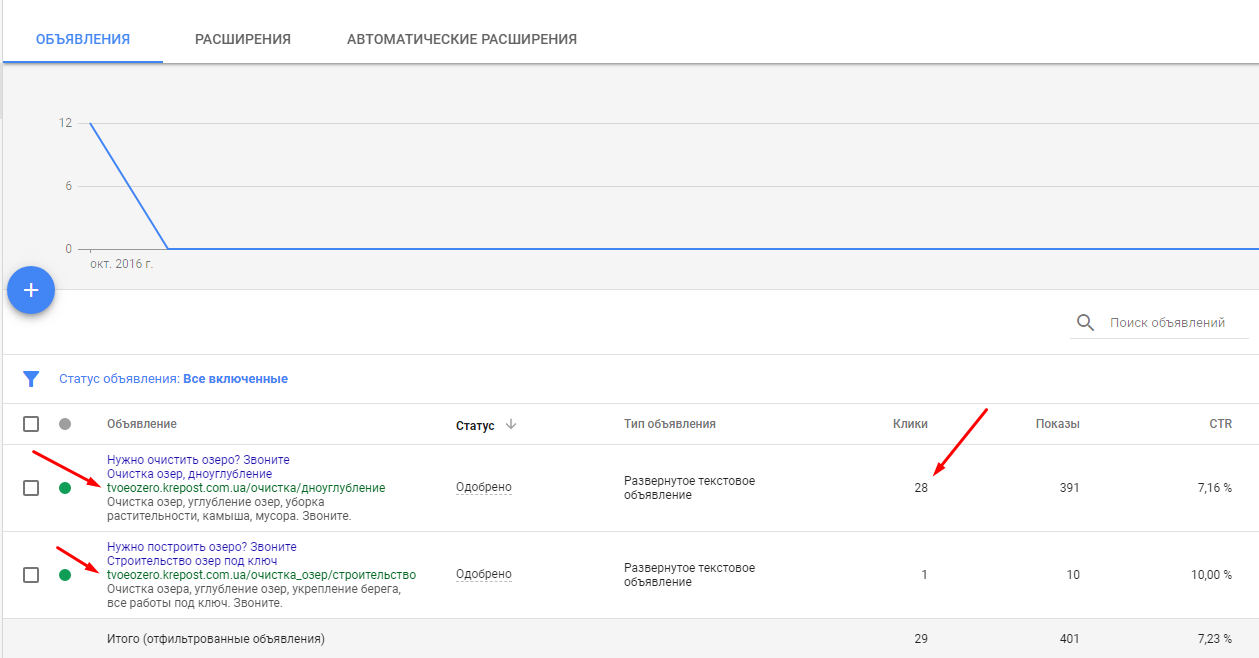Click total clicks value 29
This screenshot has height=658, width=1259.
point(921,638)
